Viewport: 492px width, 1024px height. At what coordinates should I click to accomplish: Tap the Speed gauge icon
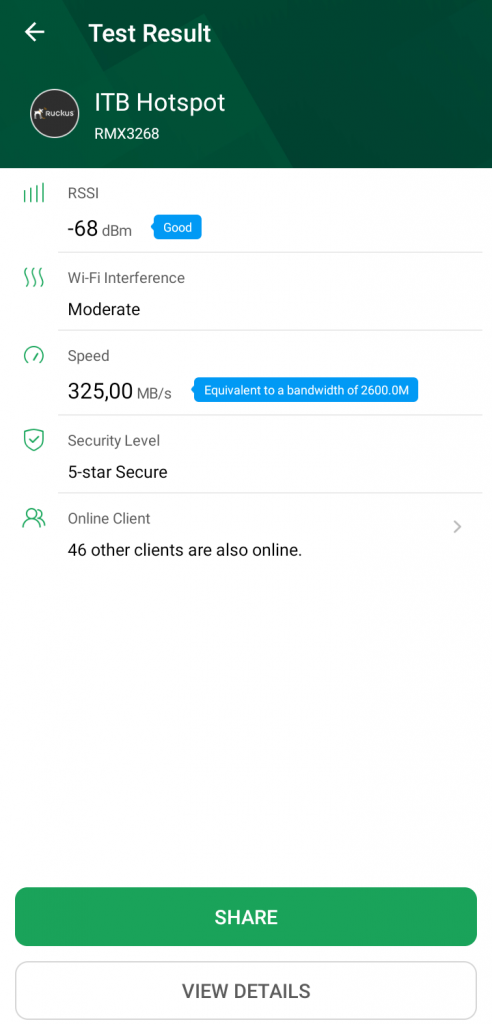click(x=34, y=355)
